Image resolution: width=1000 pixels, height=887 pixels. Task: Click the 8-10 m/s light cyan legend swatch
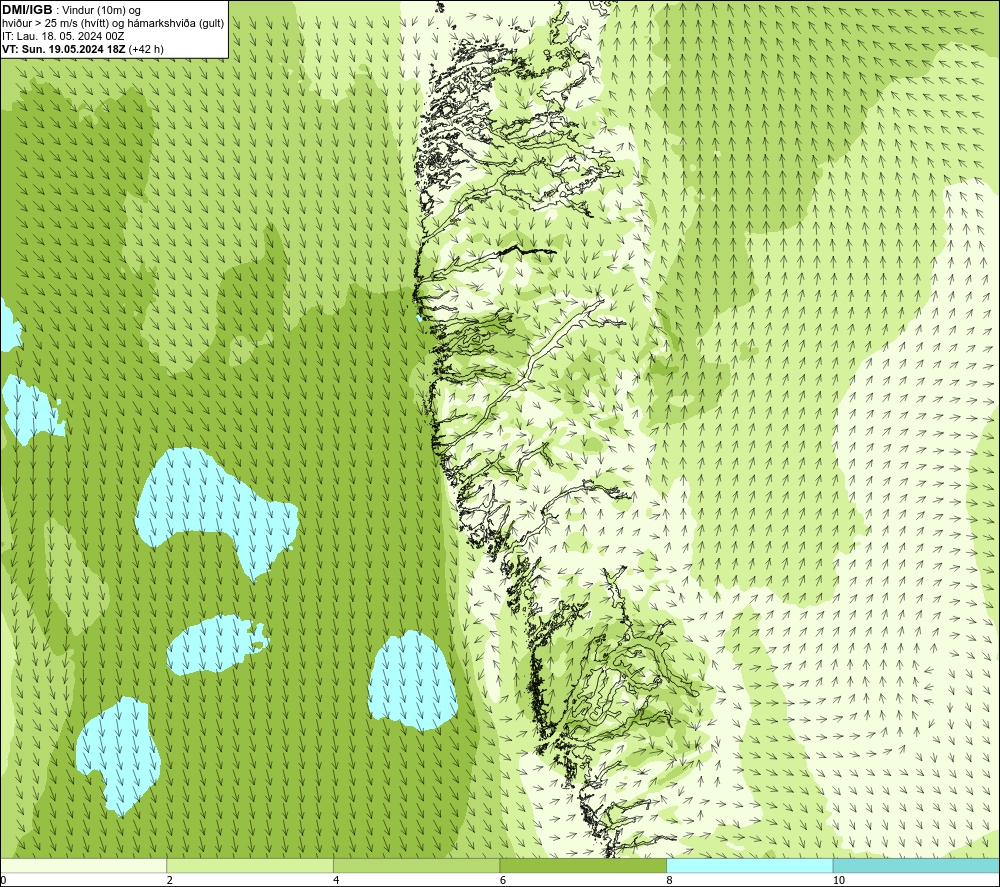[749, 865]
